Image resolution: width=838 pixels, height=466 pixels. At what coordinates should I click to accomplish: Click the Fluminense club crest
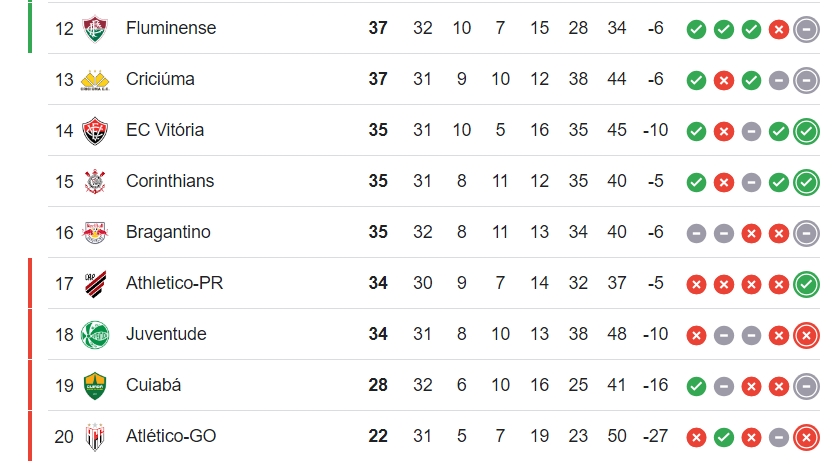(95, 28)
